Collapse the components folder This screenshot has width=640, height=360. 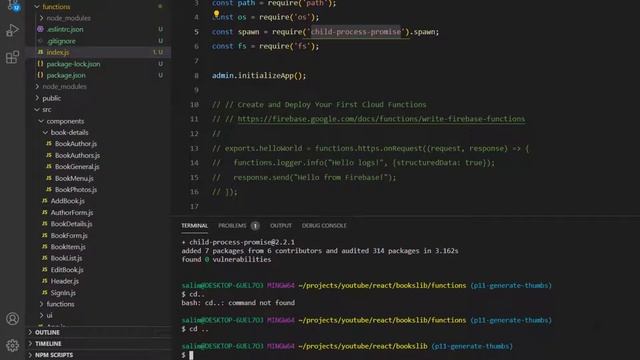[x=41, y=121]
